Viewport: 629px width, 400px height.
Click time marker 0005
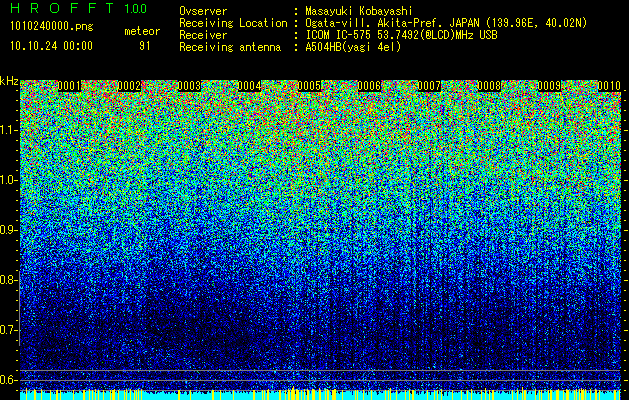[x=309, y=86]
